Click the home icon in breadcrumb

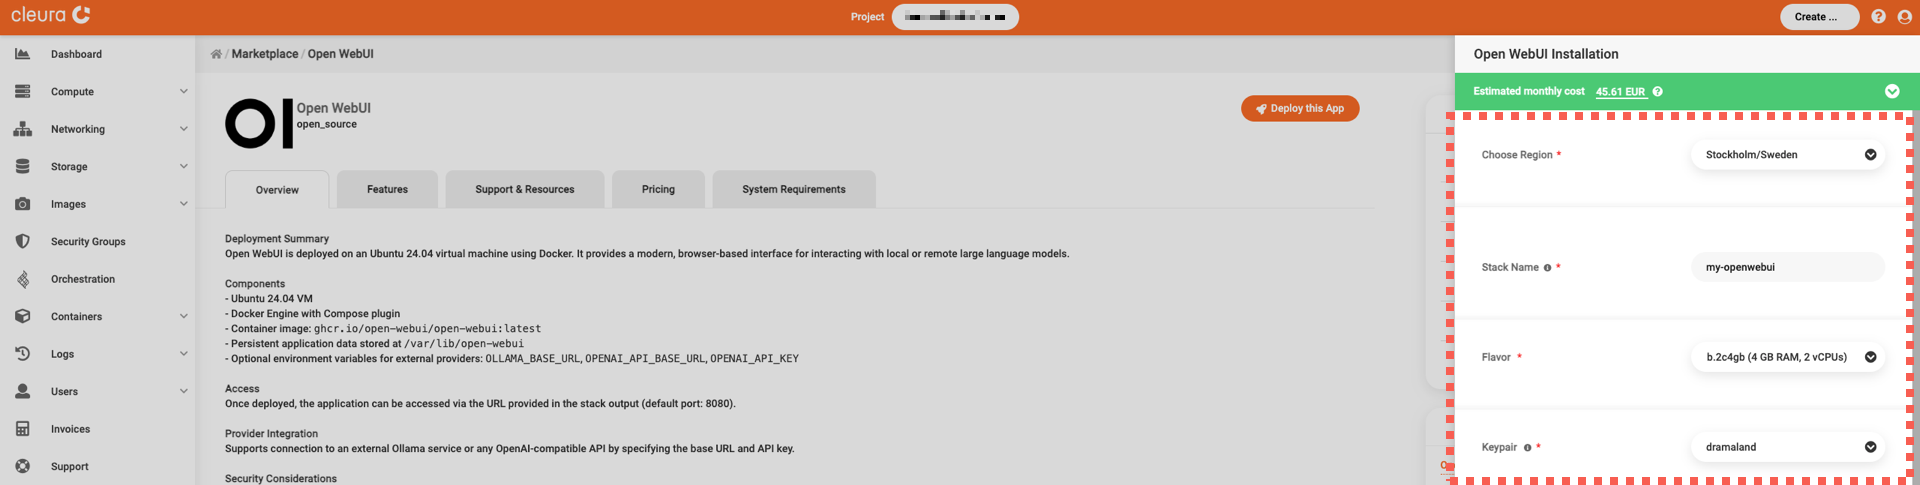point(216,54)
